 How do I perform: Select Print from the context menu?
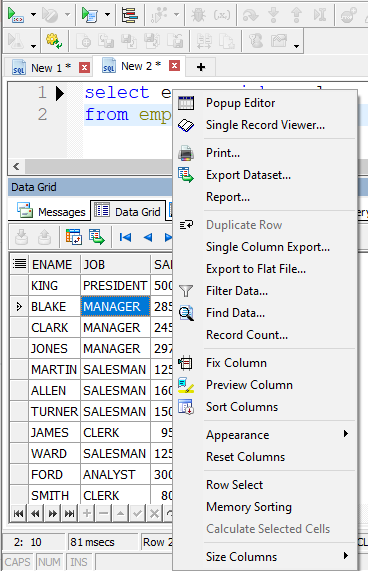(223, 153)
